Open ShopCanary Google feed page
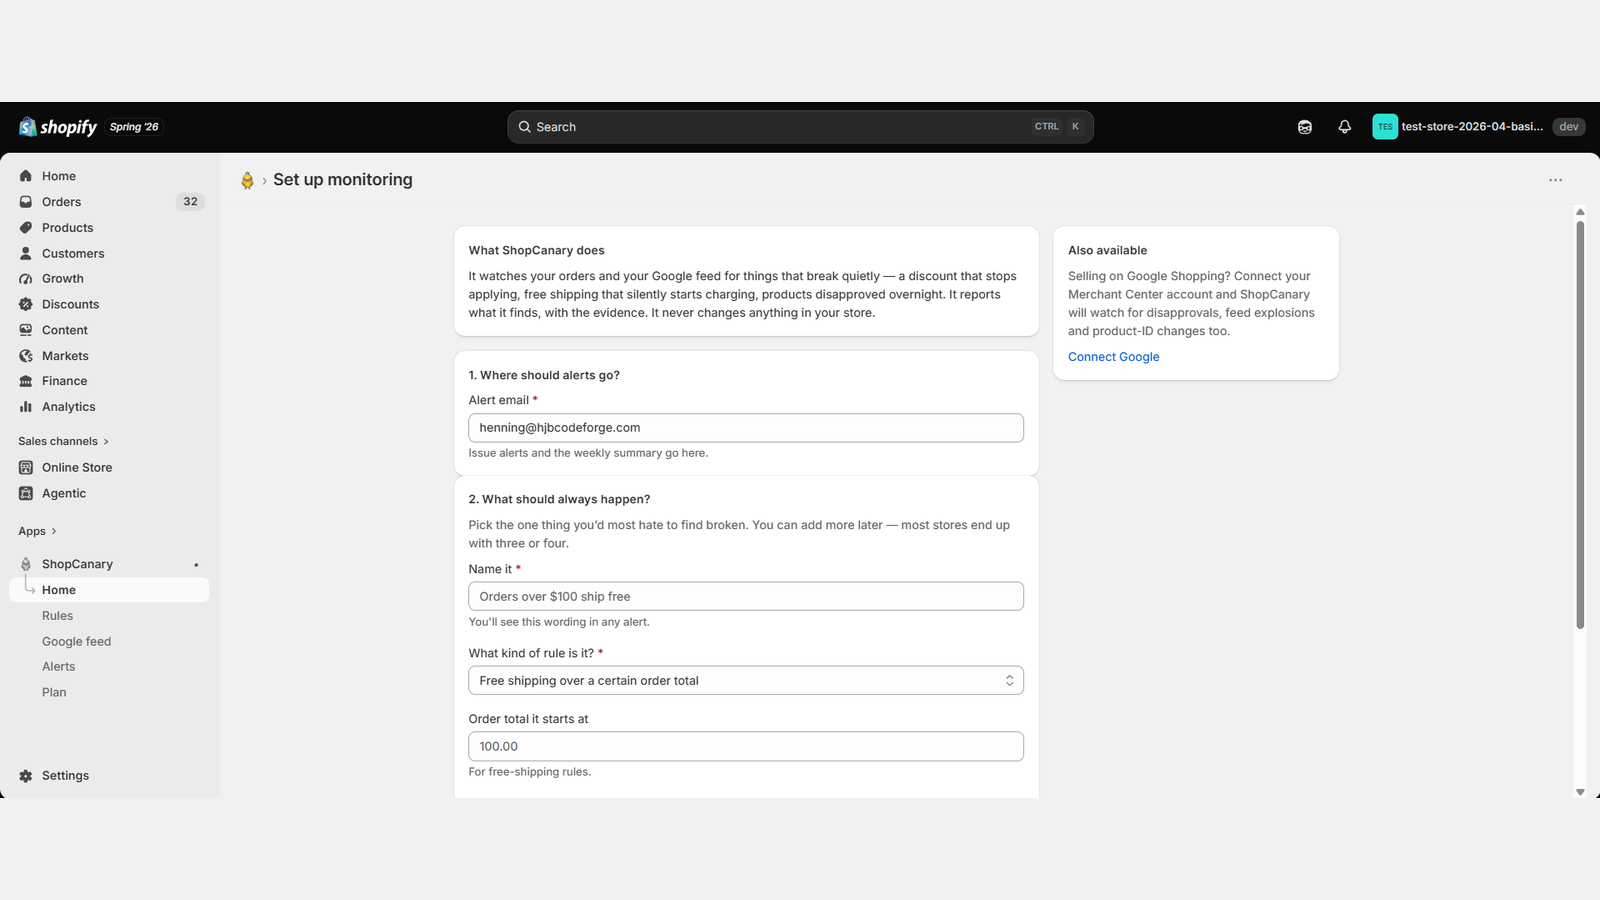The height and width of the screenshot is (900, 1600). coord(76,642)
